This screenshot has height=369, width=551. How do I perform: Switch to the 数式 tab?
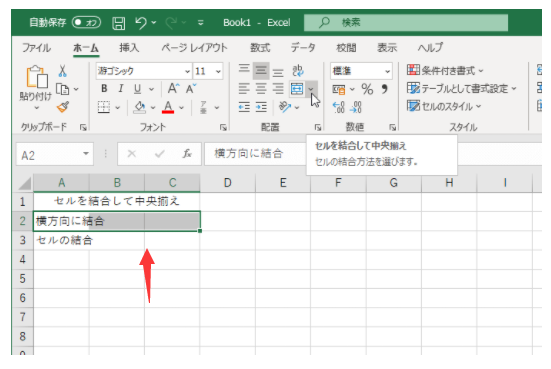(260, 48)
